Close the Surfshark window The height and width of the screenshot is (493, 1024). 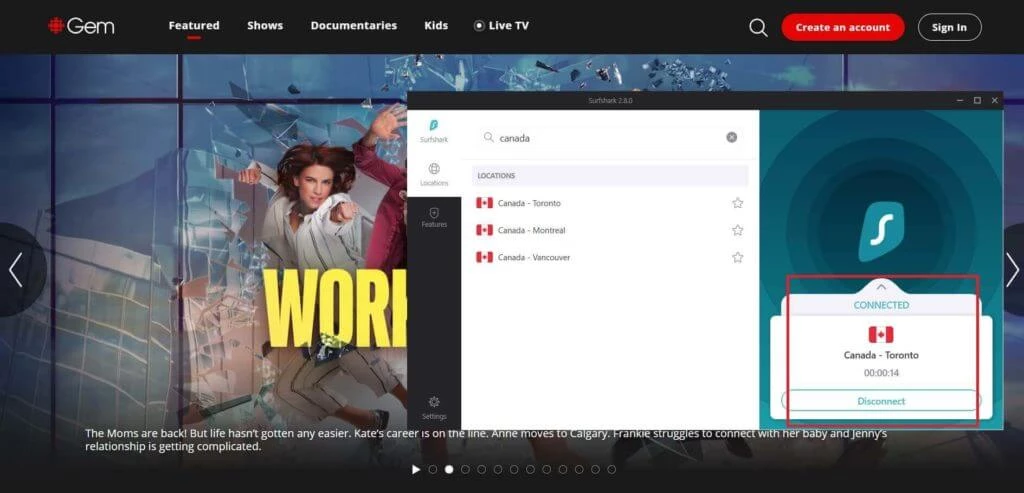[x=995, y=101]
